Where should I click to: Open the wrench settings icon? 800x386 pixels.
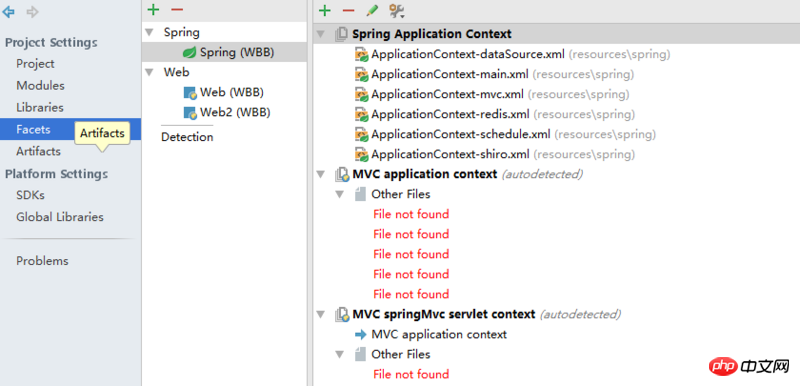pyautogui.click(x=396, y=10)
